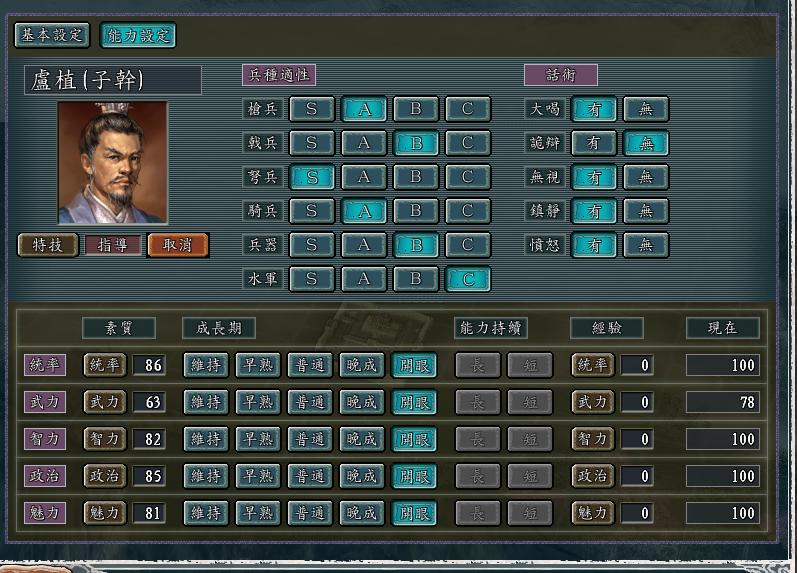Set 戟兵 aptitude to A
The width and height of the screenshot is (797, 573).
(x=364, y=143)
